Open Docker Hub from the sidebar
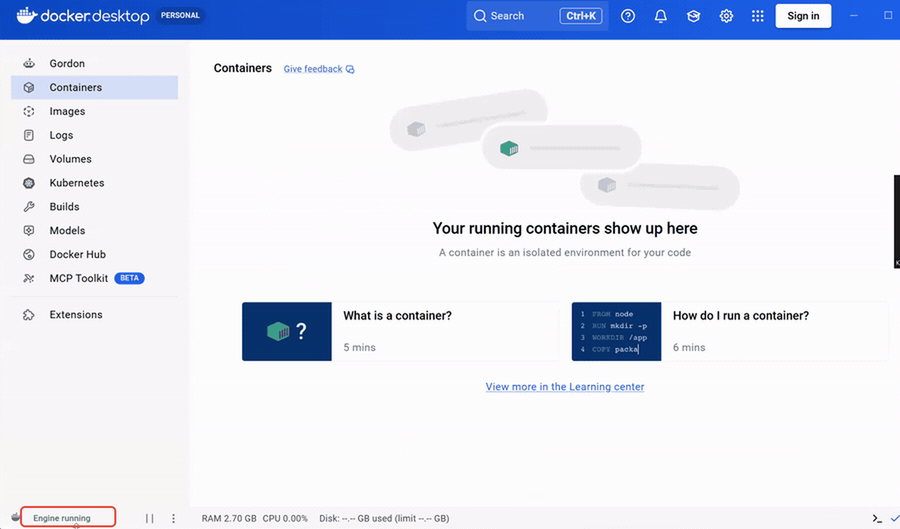The image size is (900, 529). click(94, 254)
